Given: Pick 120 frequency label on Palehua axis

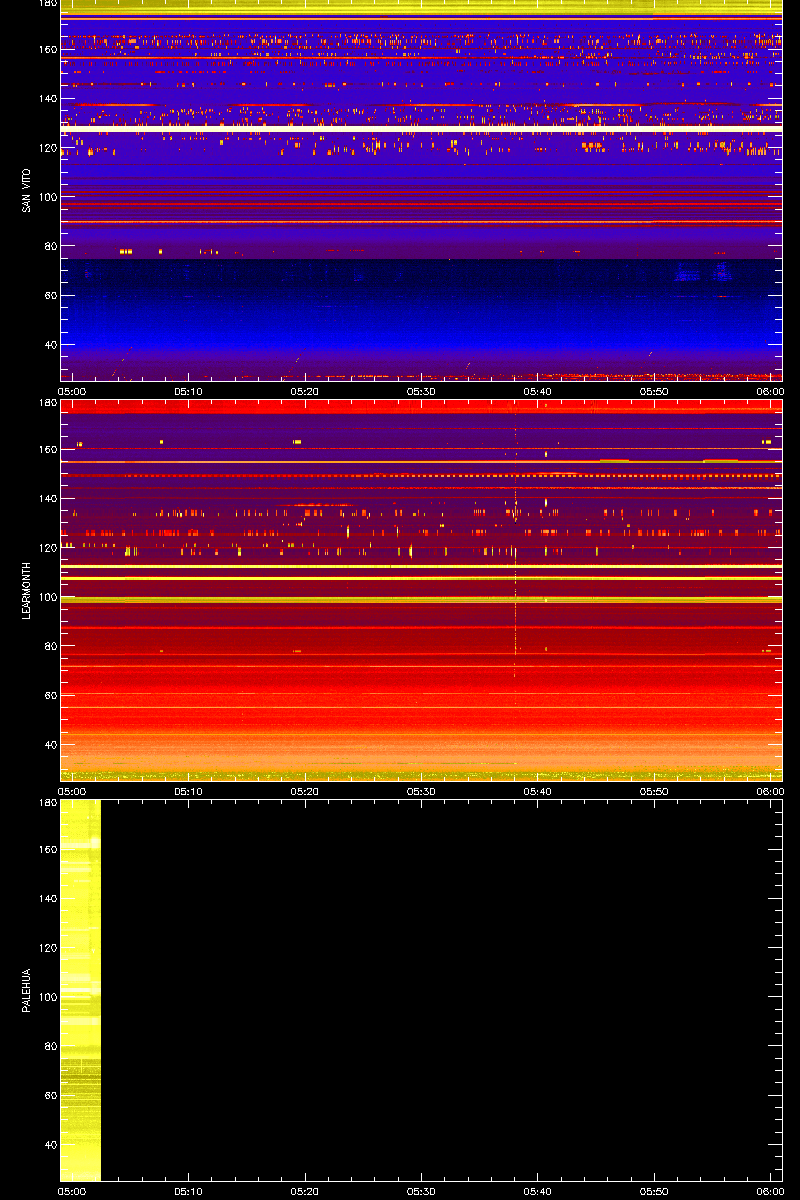Looking at the screenshot, I should point(46,948).
